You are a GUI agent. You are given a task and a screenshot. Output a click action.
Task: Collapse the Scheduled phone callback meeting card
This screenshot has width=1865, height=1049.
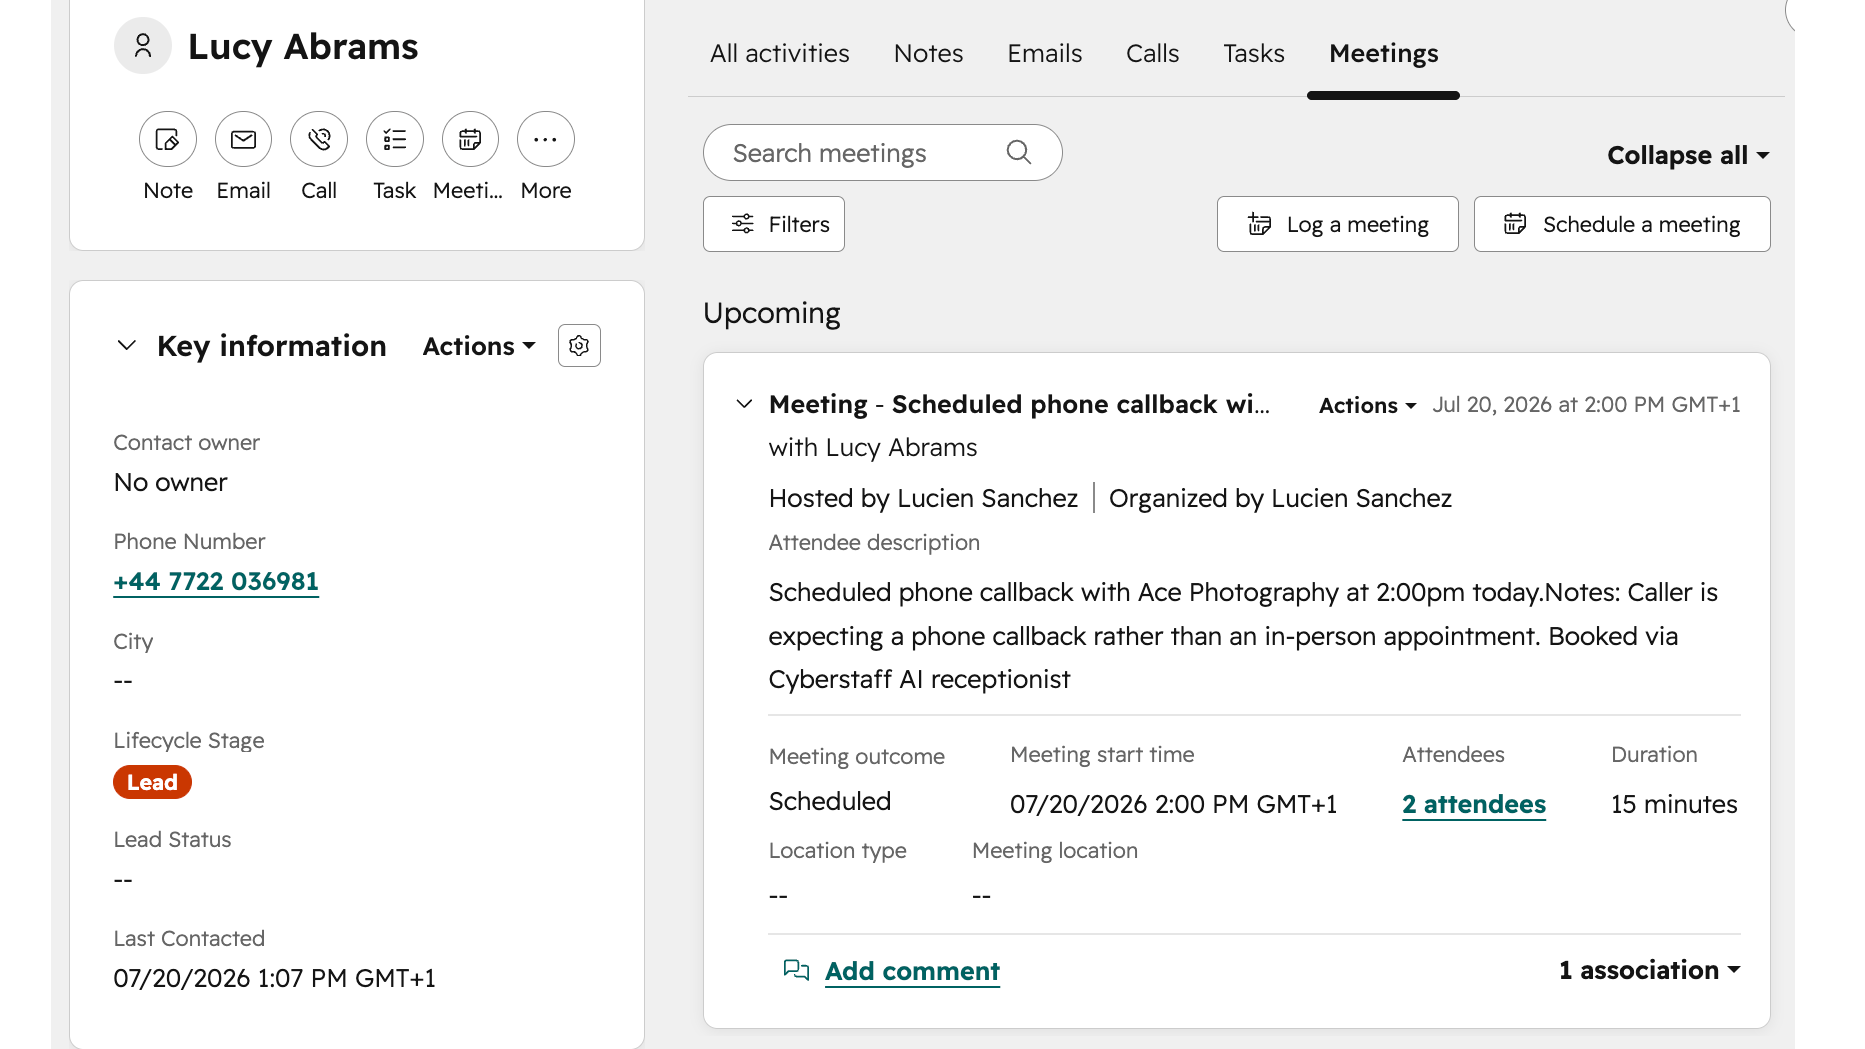744,404
